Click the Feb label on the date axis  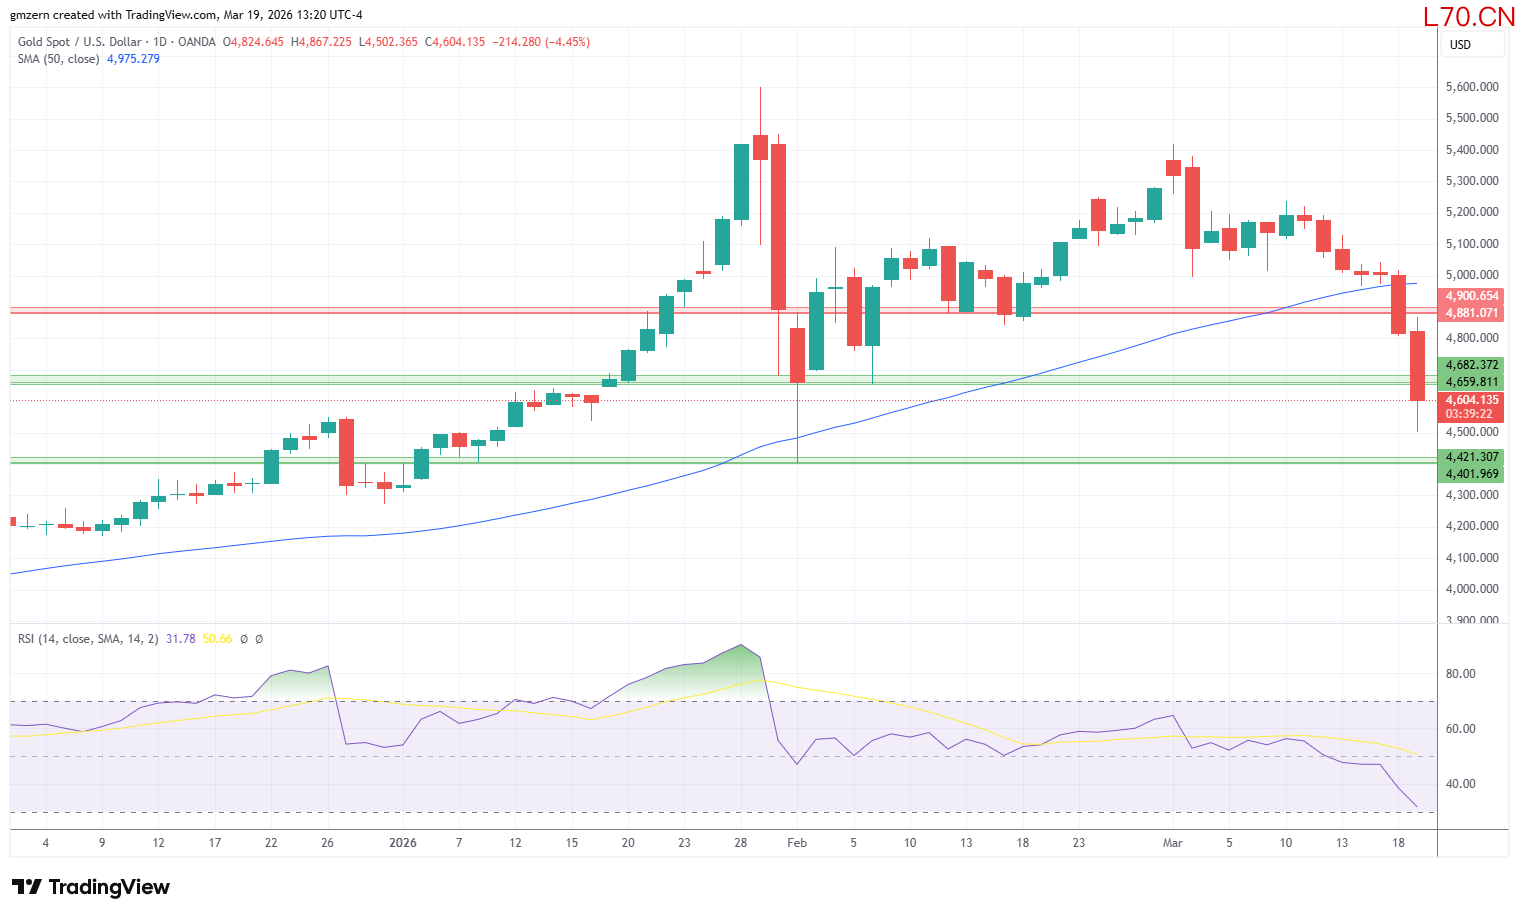click(797, 843)
